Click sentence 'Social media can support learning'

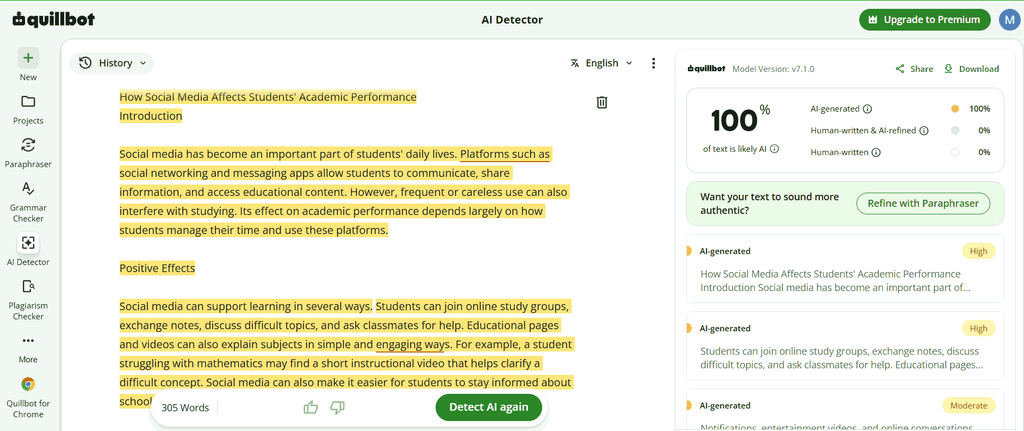coord(246,306)
